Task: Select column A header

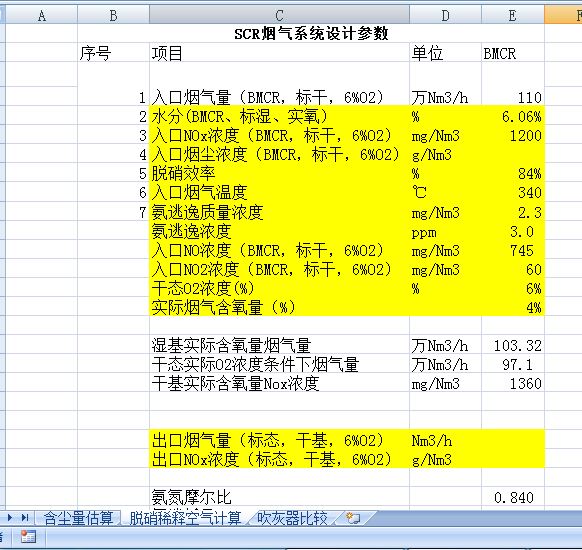Action: click(x=42, y=15)
